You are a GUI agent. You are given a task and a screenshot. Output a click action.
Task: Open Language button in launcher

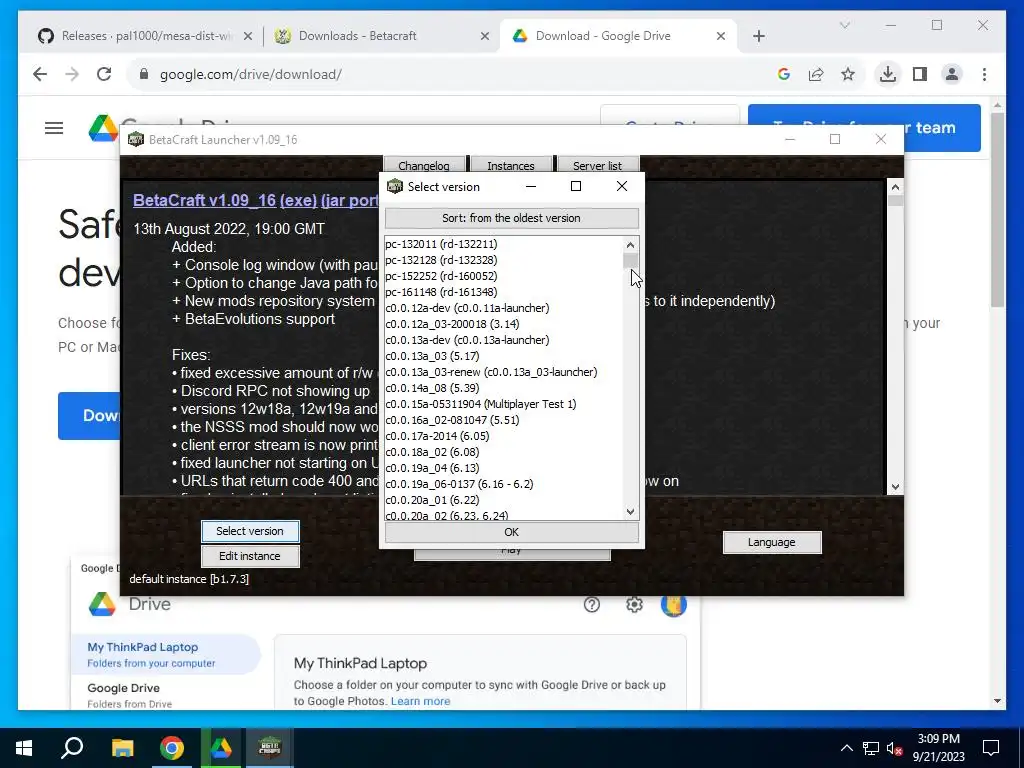pyautogui.click(x=772, y=542)
